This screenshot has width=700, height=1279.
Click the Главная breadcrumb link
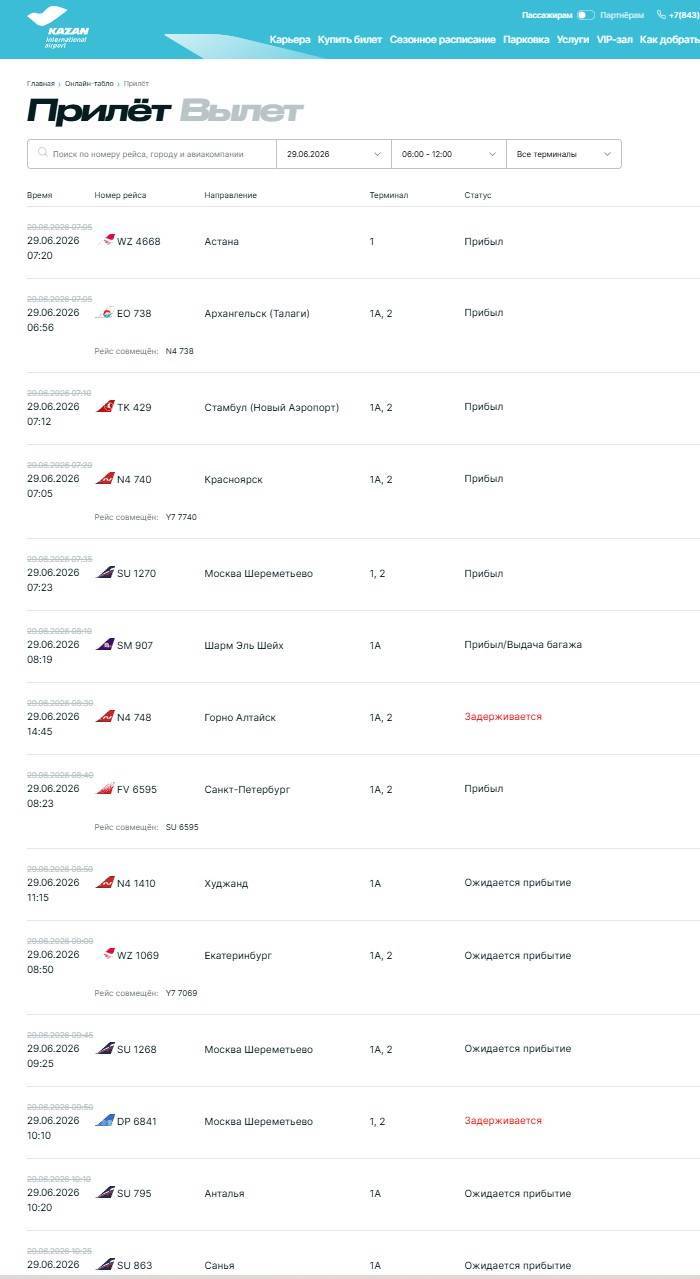[41, 84]
